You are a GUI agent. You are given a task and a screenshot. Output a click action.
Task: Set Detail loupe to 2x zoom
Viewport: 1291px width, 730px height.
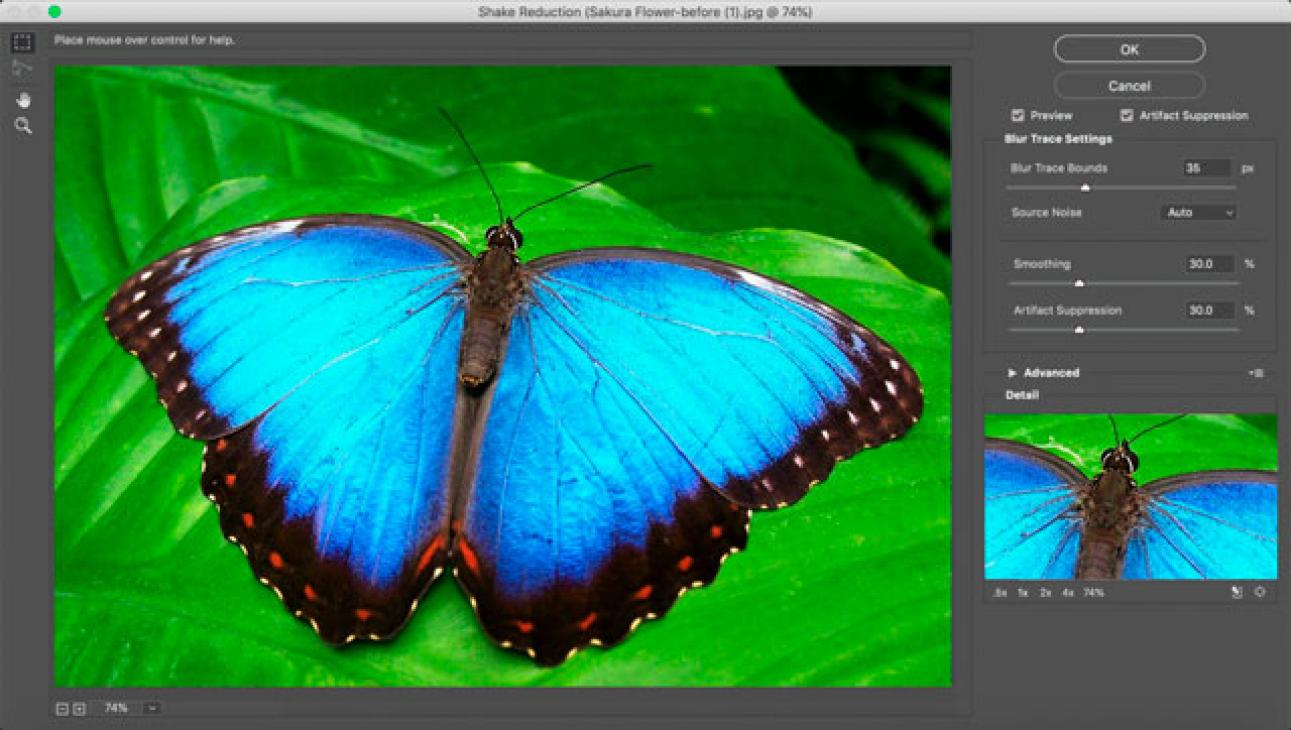click(x=1045, y=593)
